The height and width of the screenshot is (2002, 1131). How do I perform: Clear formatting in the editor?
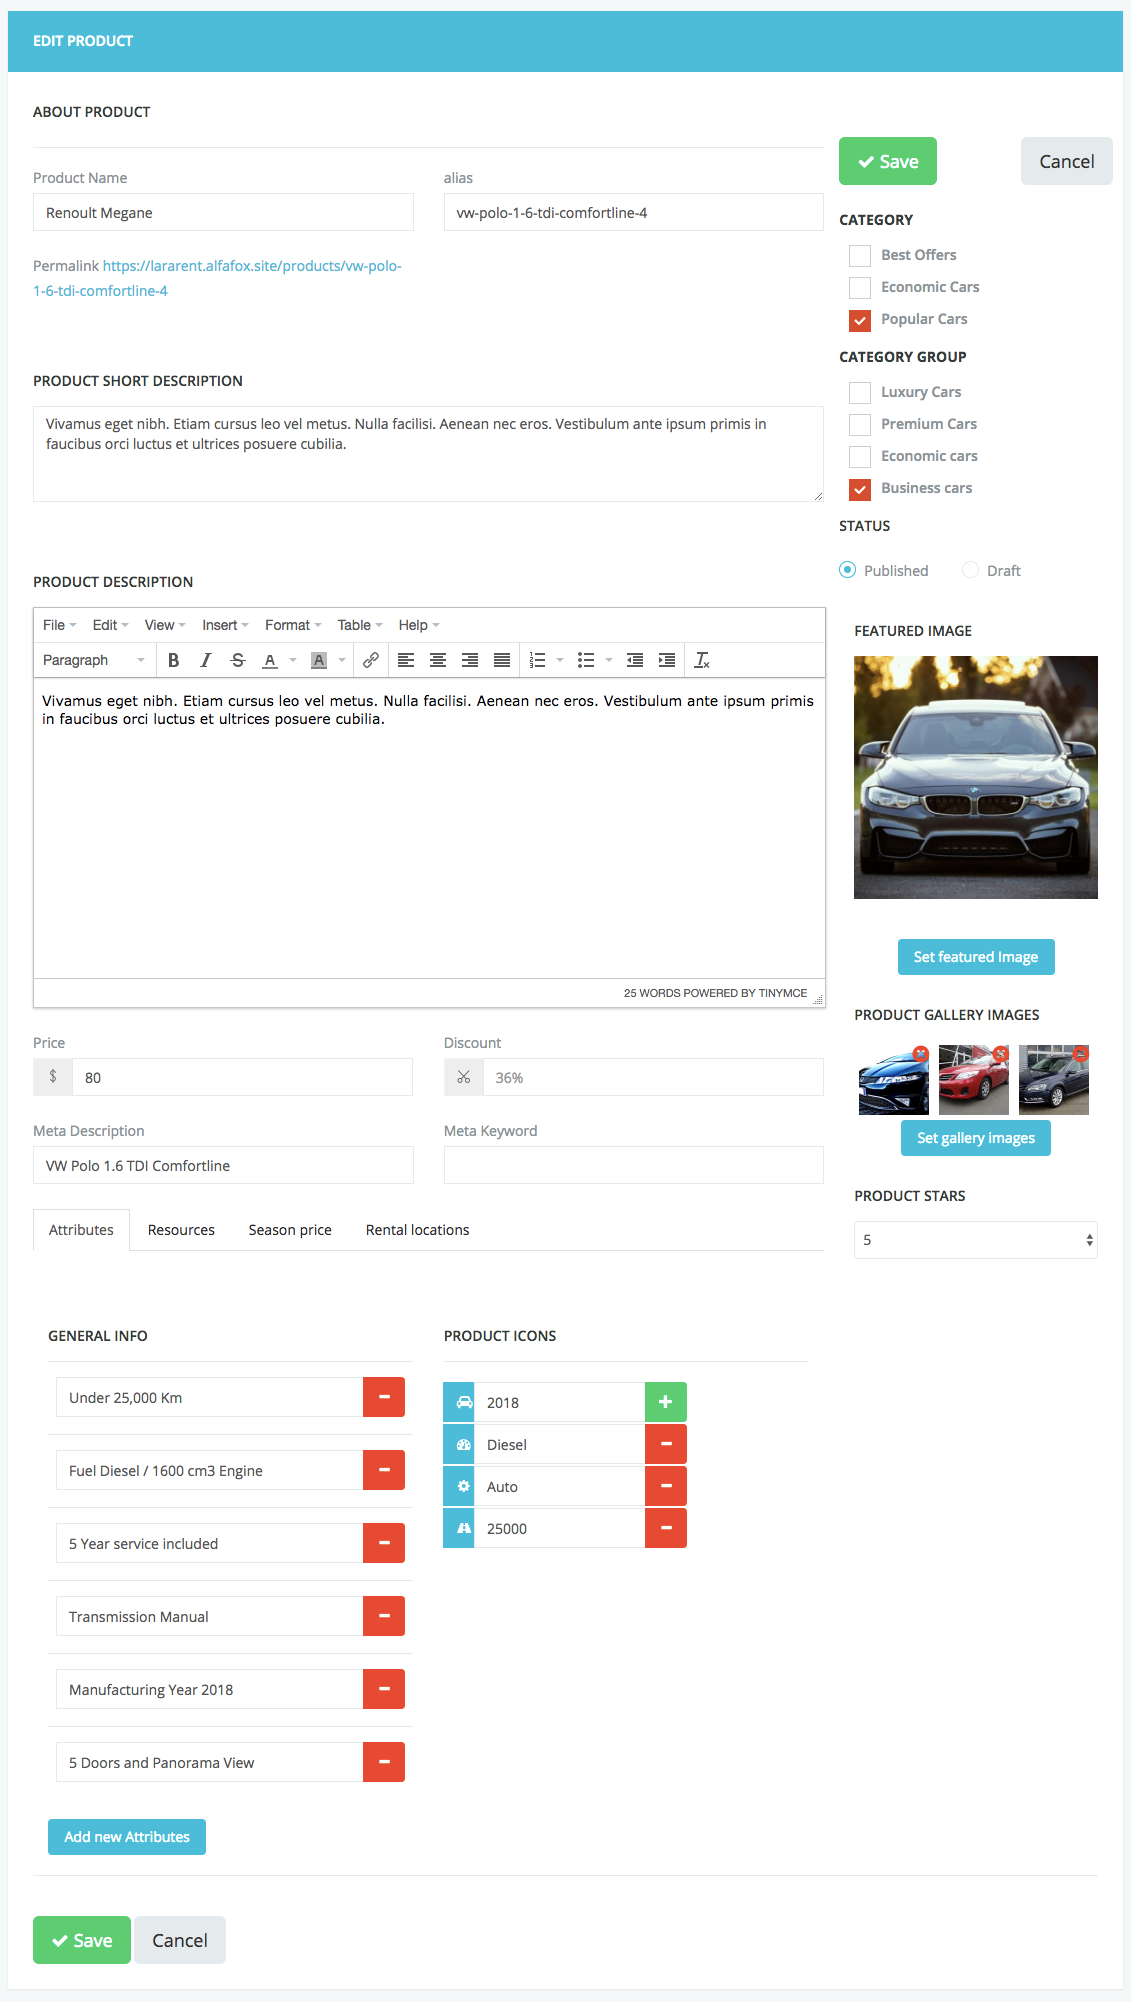point(702,660)
